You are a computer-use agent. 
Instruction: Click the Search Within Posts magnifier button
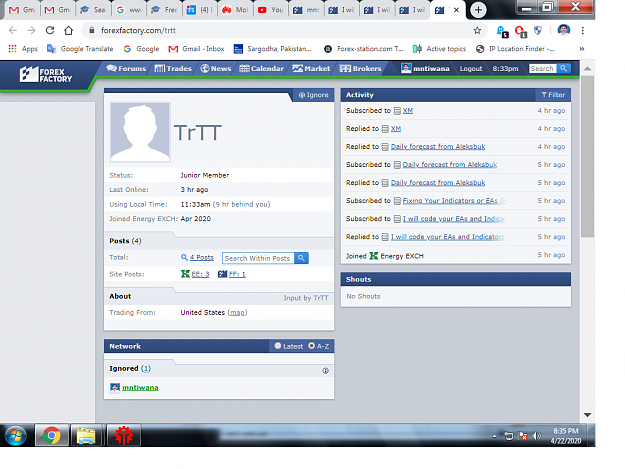(301, 258)
